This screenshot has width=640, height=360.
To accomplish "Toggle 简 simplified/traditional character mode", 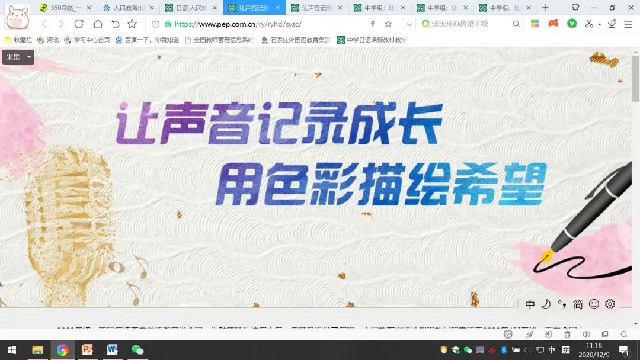I will pyautogui.click(x=578, y=304).
